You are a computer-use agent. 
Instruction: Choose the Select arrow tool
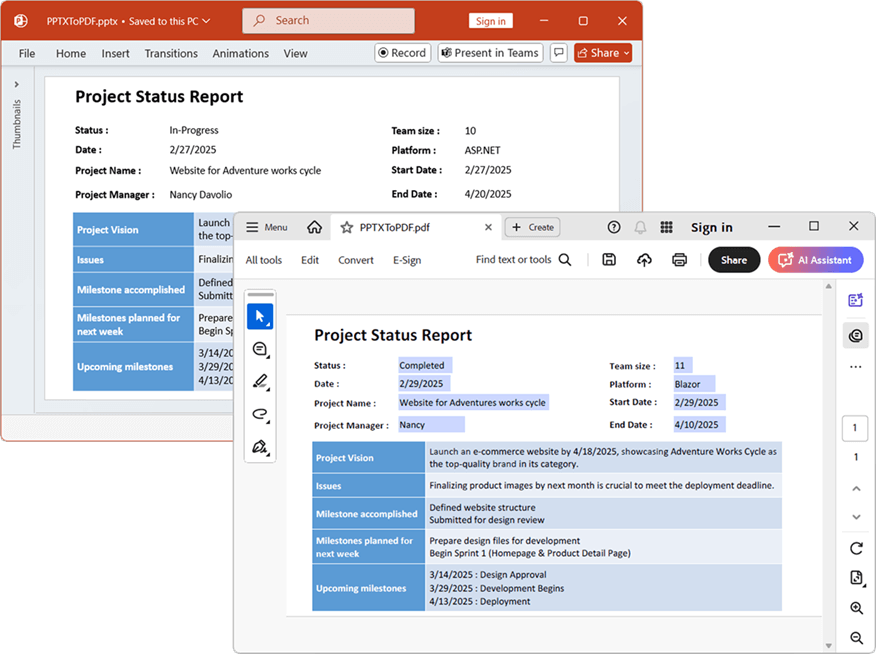260,317
